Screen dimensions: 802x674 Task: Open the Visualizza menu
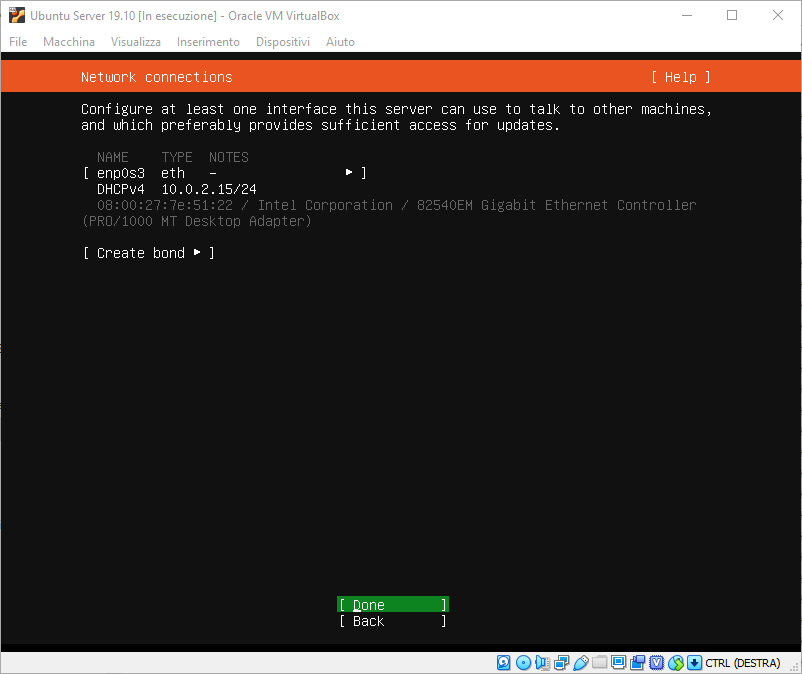coord(136,41)
